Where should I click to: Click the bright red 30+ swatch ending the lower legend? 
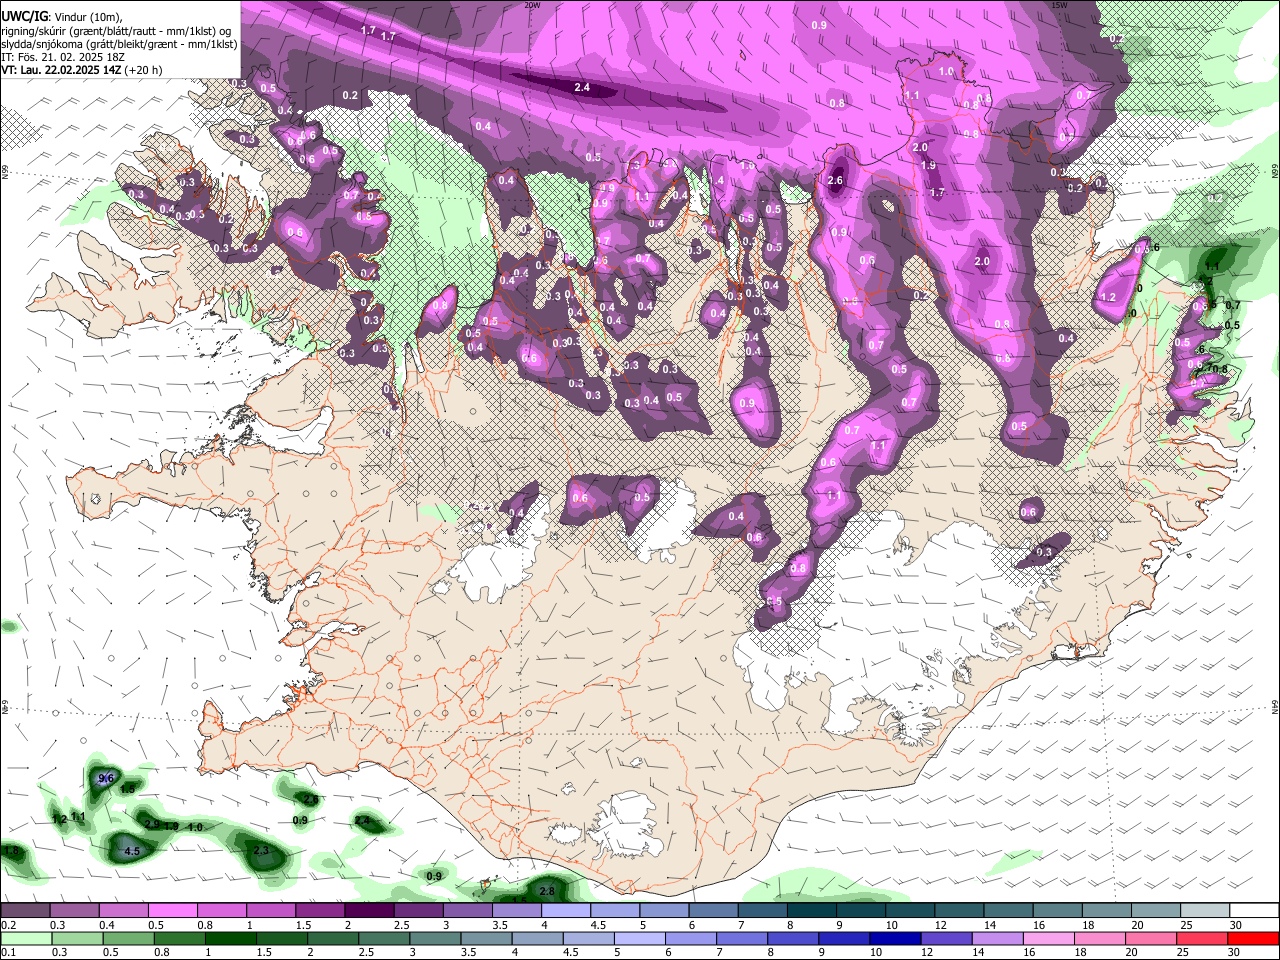click(x=1254, y=938)
